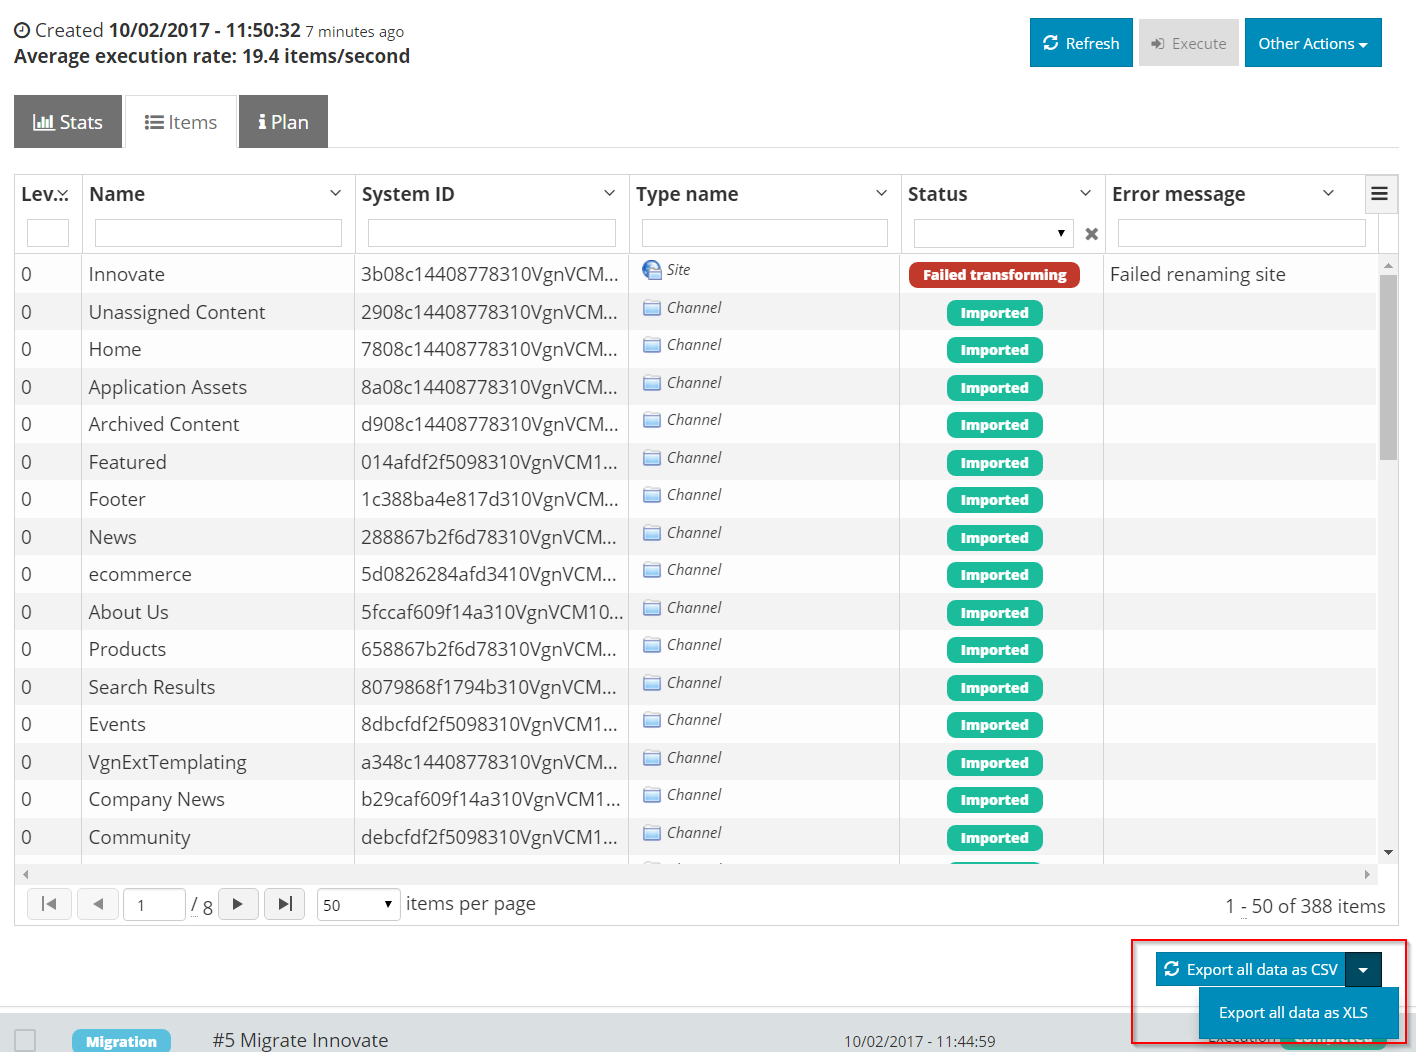Focus the Error message filter input
Viewport: 1416px width, 1052px height.
pyautogui.click(x=1242, y=233)
